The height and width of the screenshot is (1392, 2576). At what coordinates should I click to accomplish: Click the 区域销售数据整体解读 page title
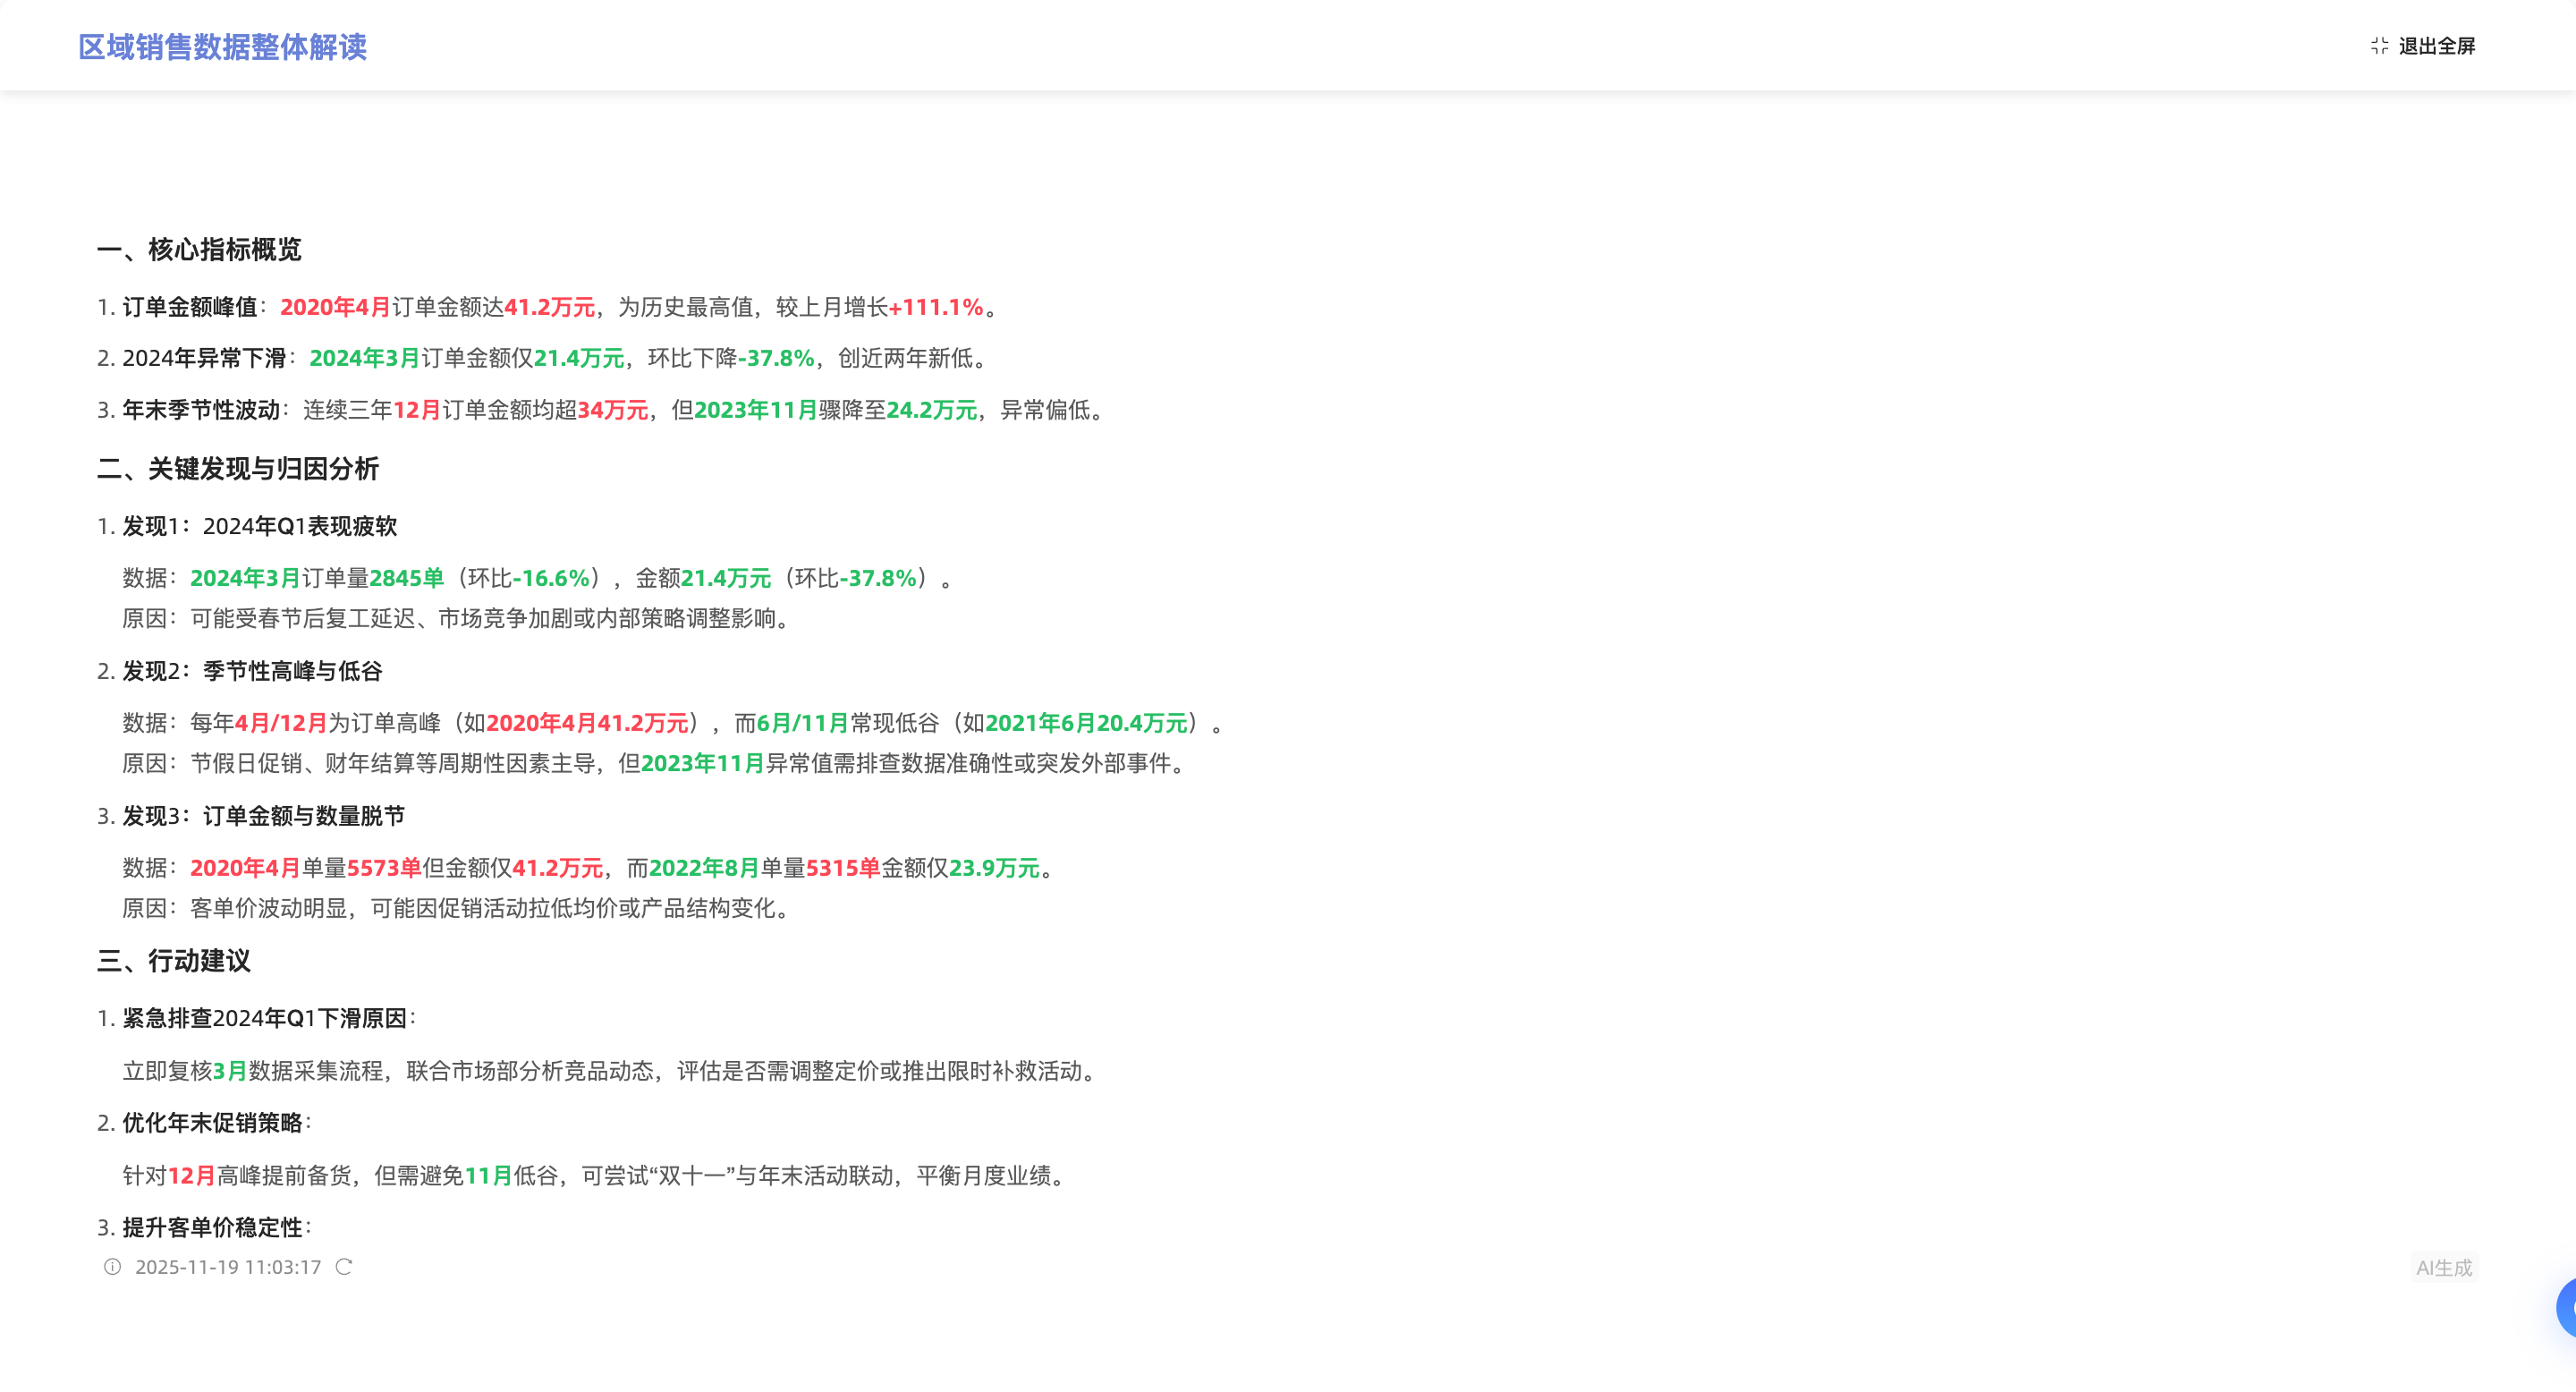(222, 47)
